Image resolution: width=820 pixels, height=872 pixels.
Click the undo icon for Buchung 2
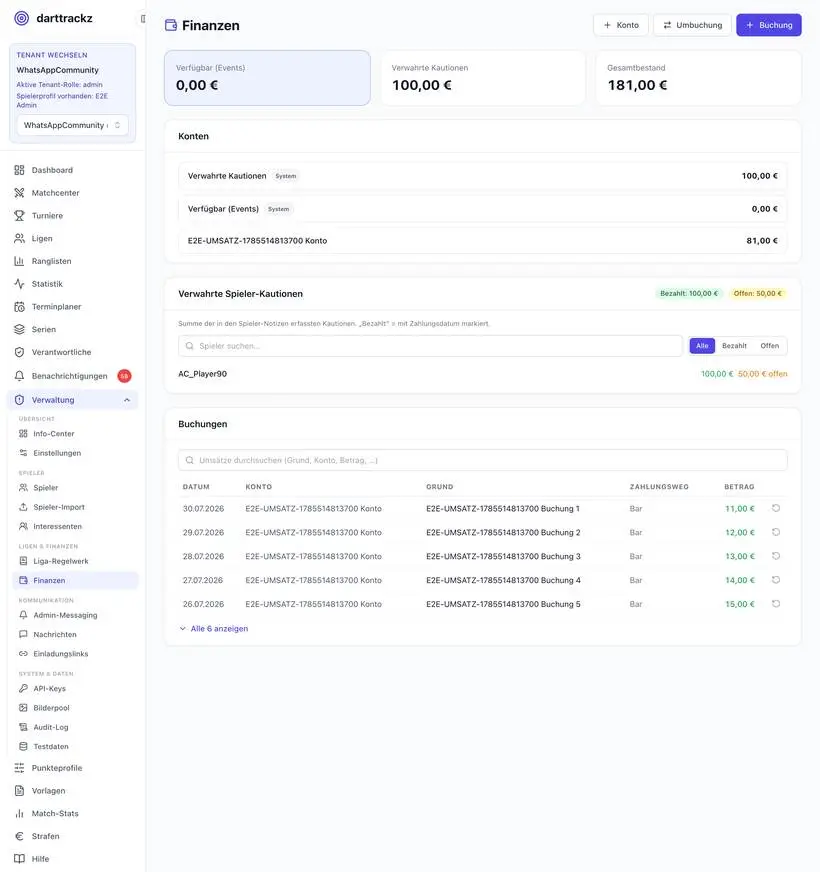(x=776, y=532)
